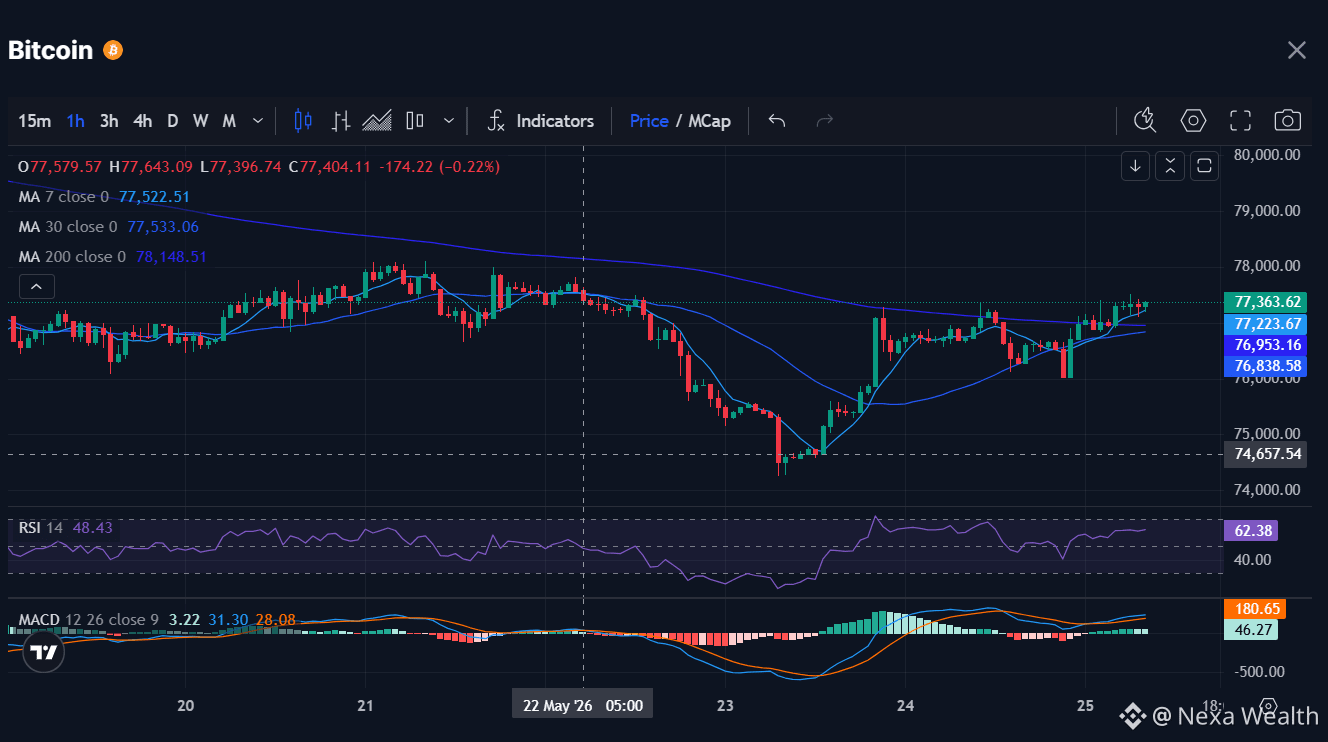Click the low price L77,396.74 value
1328x742 pixels.
pyautogui.click(x=240, y=167)
